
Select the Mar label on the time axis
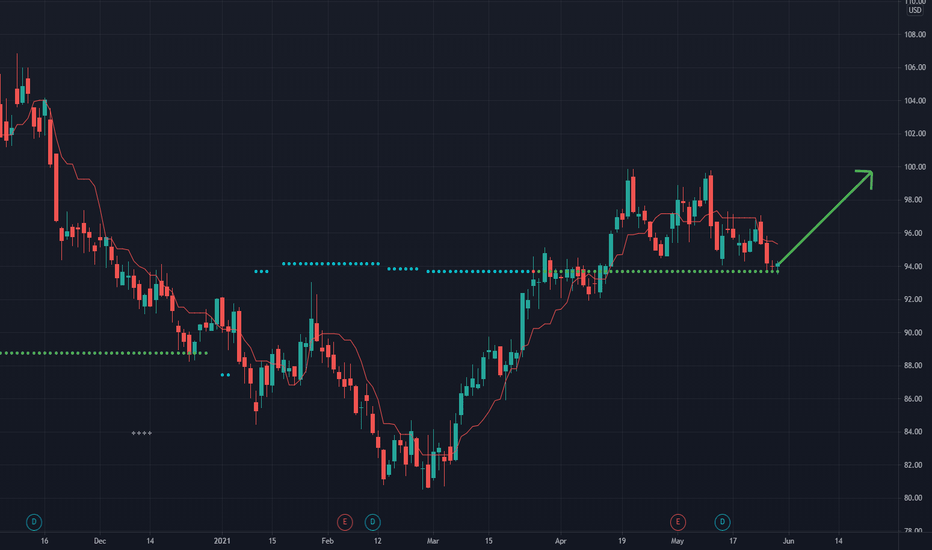pos(433,541)
